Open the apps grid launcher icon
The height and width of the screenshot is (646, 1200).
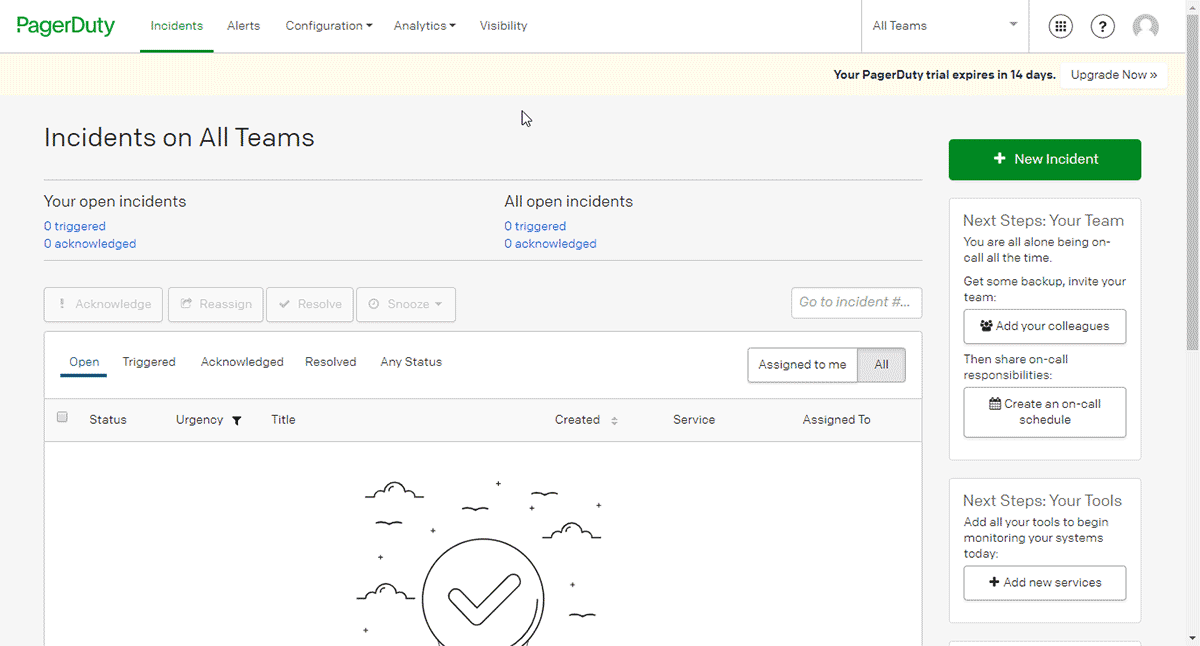point(1060,26)
